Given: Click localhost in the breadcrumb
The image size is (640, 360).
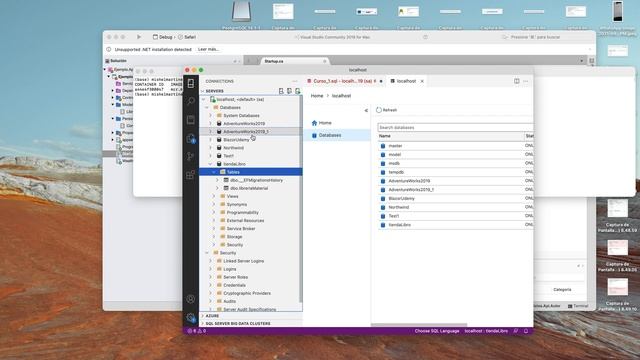Looking at the screenshot, I should pyautogui.click(x=341, y=96).
